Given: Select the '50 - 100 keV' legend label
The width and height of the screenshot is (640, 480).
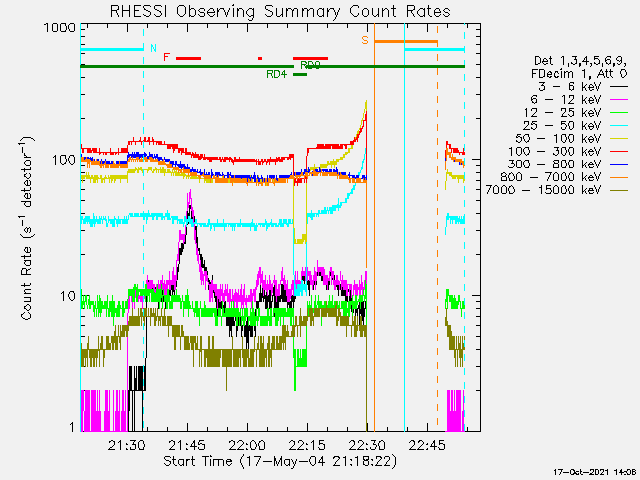Looking at the screenshot, I should [x=558, y=138].
